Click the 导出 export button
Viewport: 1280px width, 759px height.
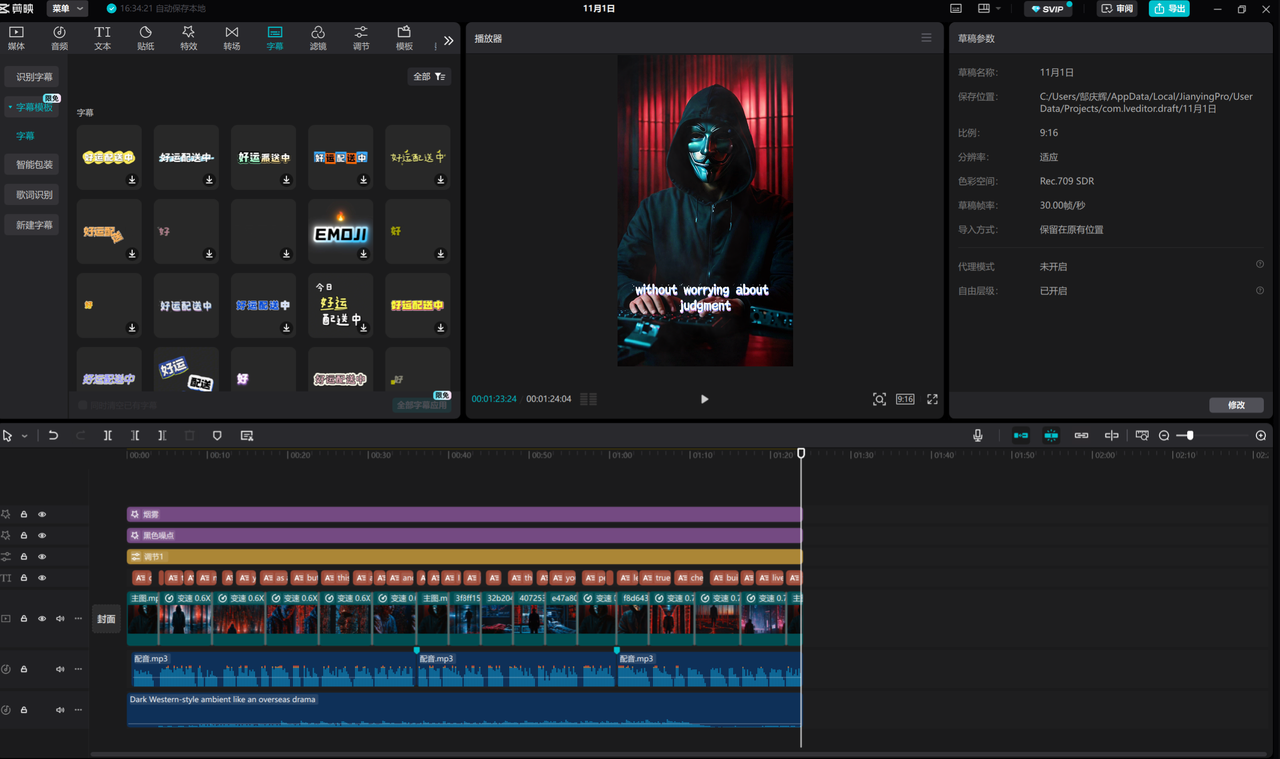click(x=1168, y=9)
